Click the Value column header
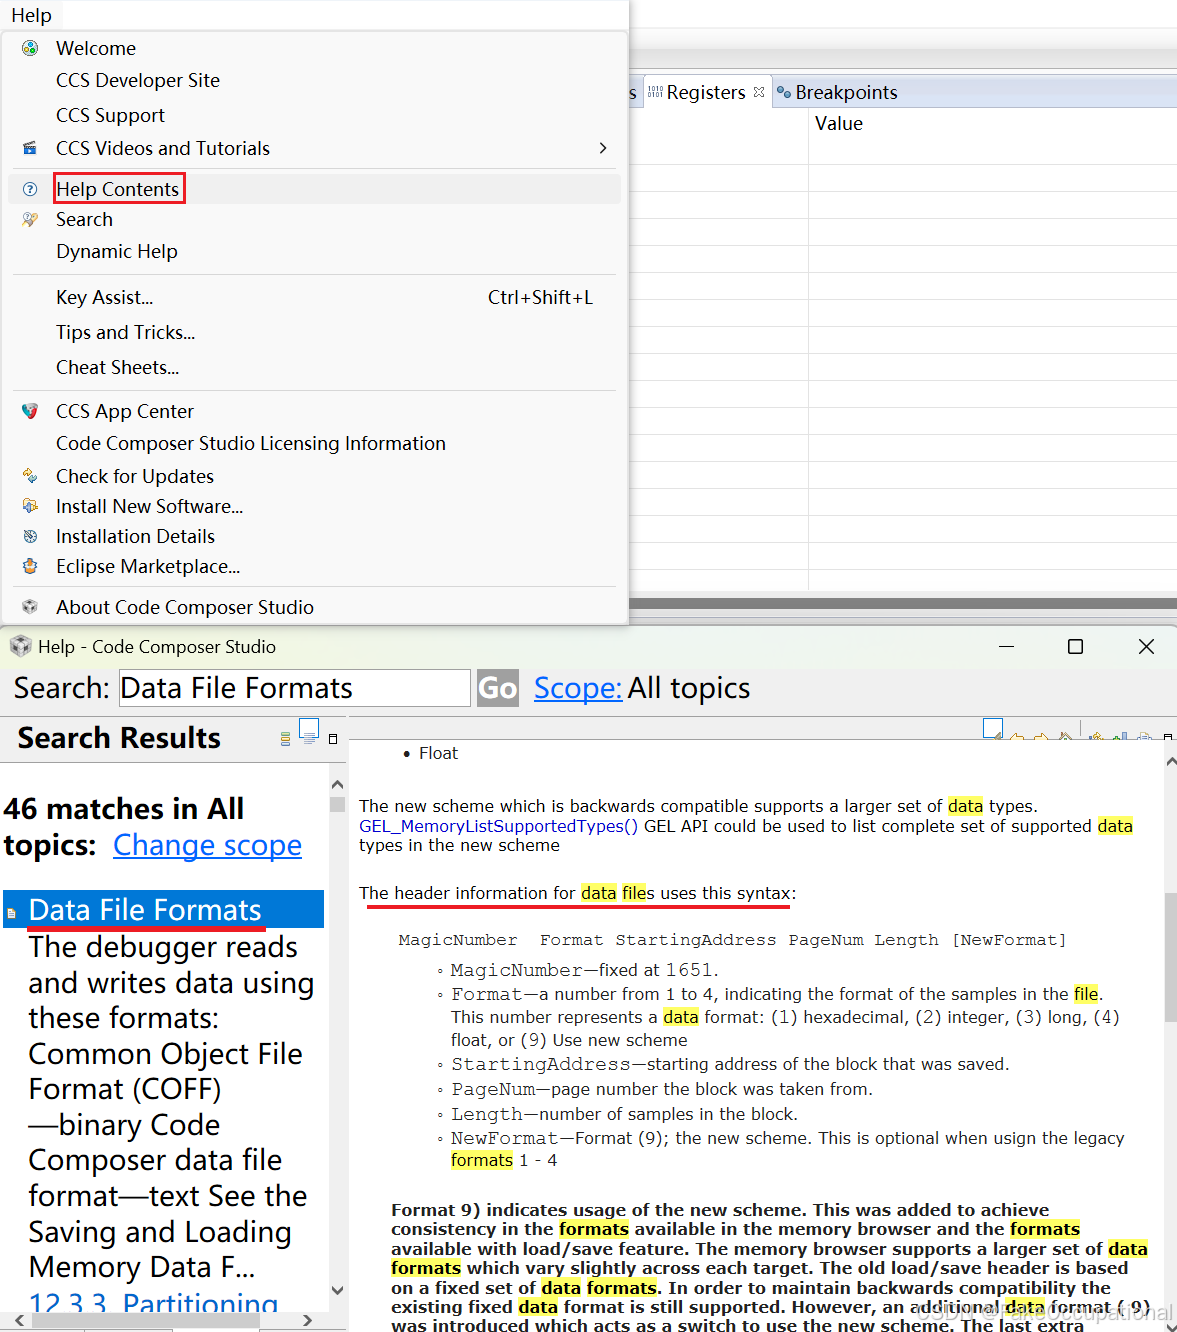 [839, 123]
